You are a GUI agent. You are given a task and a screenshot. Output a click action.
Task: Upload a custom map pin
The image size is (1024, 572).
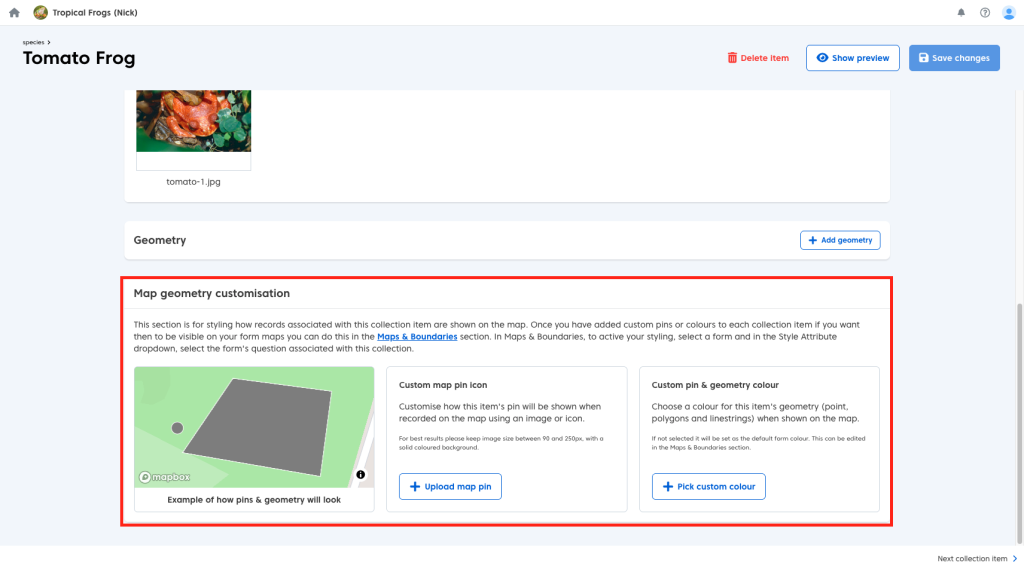tap(450, 487)
